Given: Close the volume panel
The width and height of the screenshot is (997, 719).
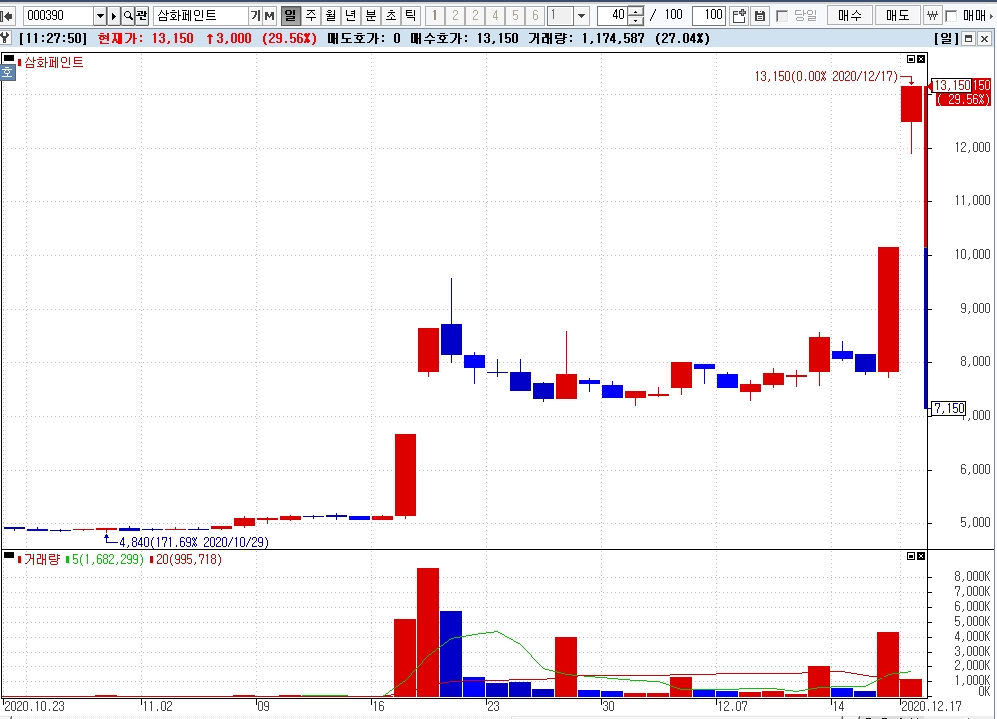Looking at the screenshot, I should coord(921,556).
